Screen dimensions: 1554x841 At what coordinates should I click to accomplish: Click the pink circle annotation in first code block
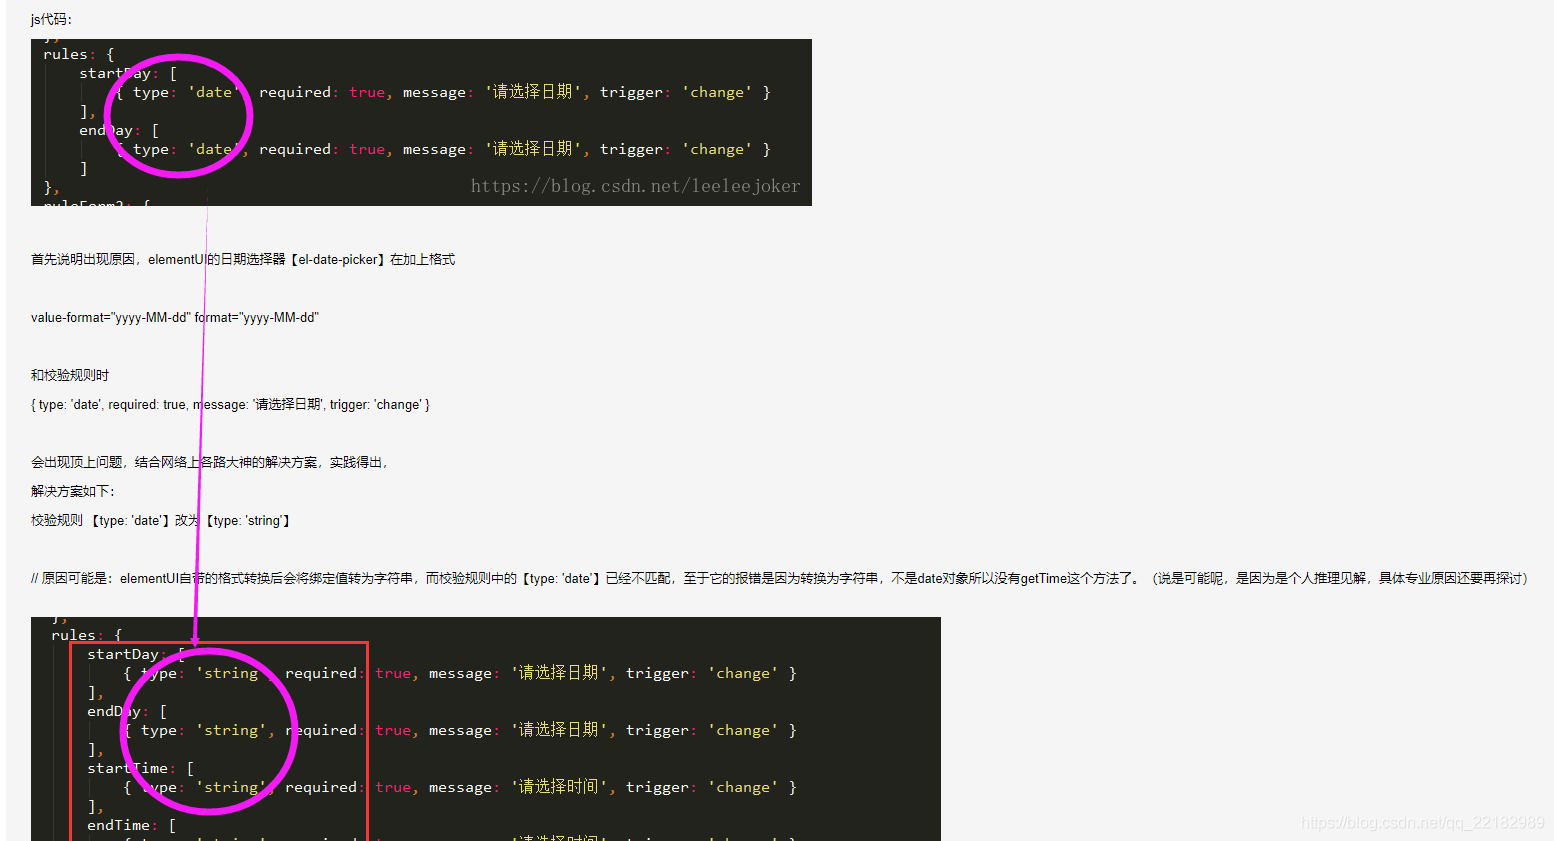point(178,115)
